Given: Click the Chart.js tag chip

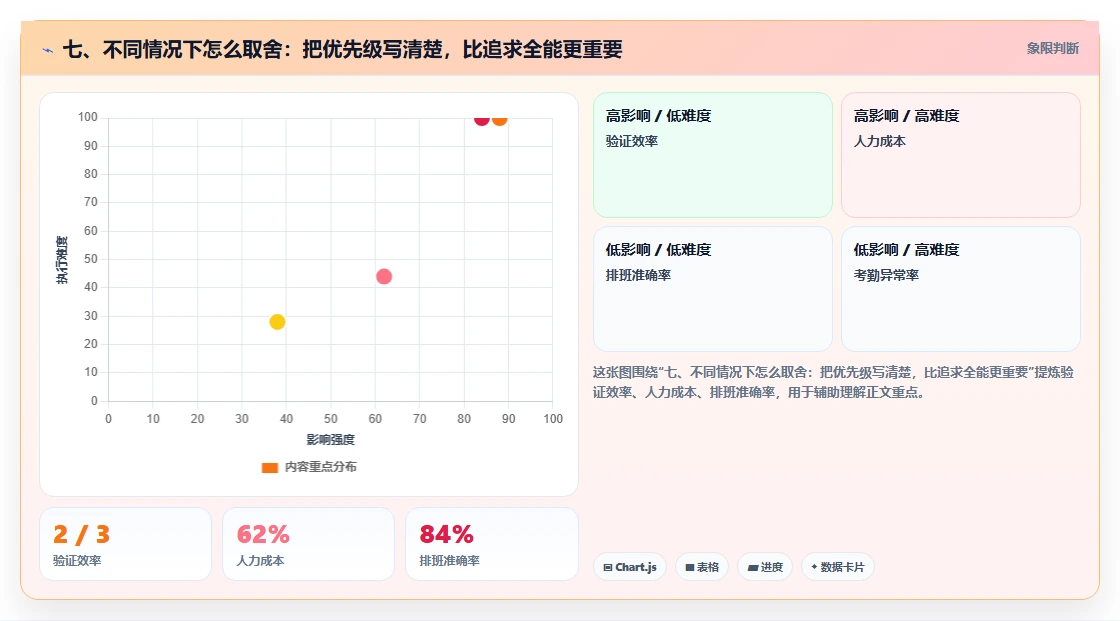Looking at the screenshot, I should point(630,567).
